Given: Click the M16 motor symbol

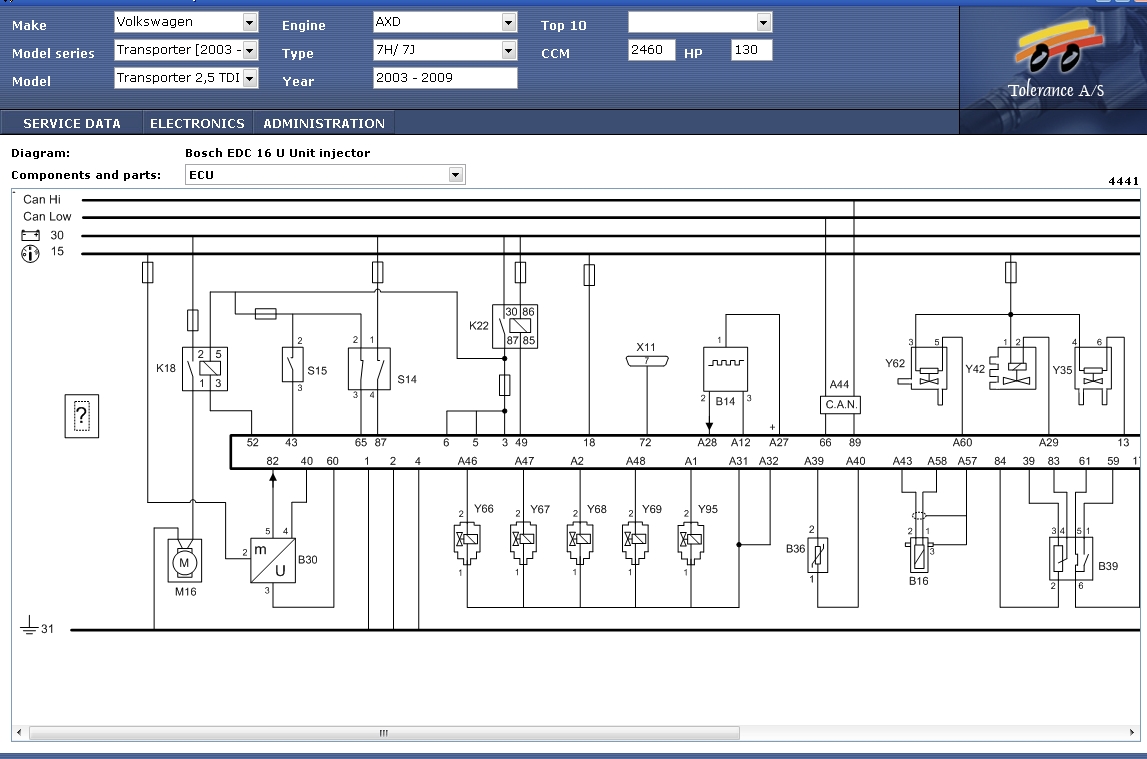Looking at the screenshot, I should point(183,563).
